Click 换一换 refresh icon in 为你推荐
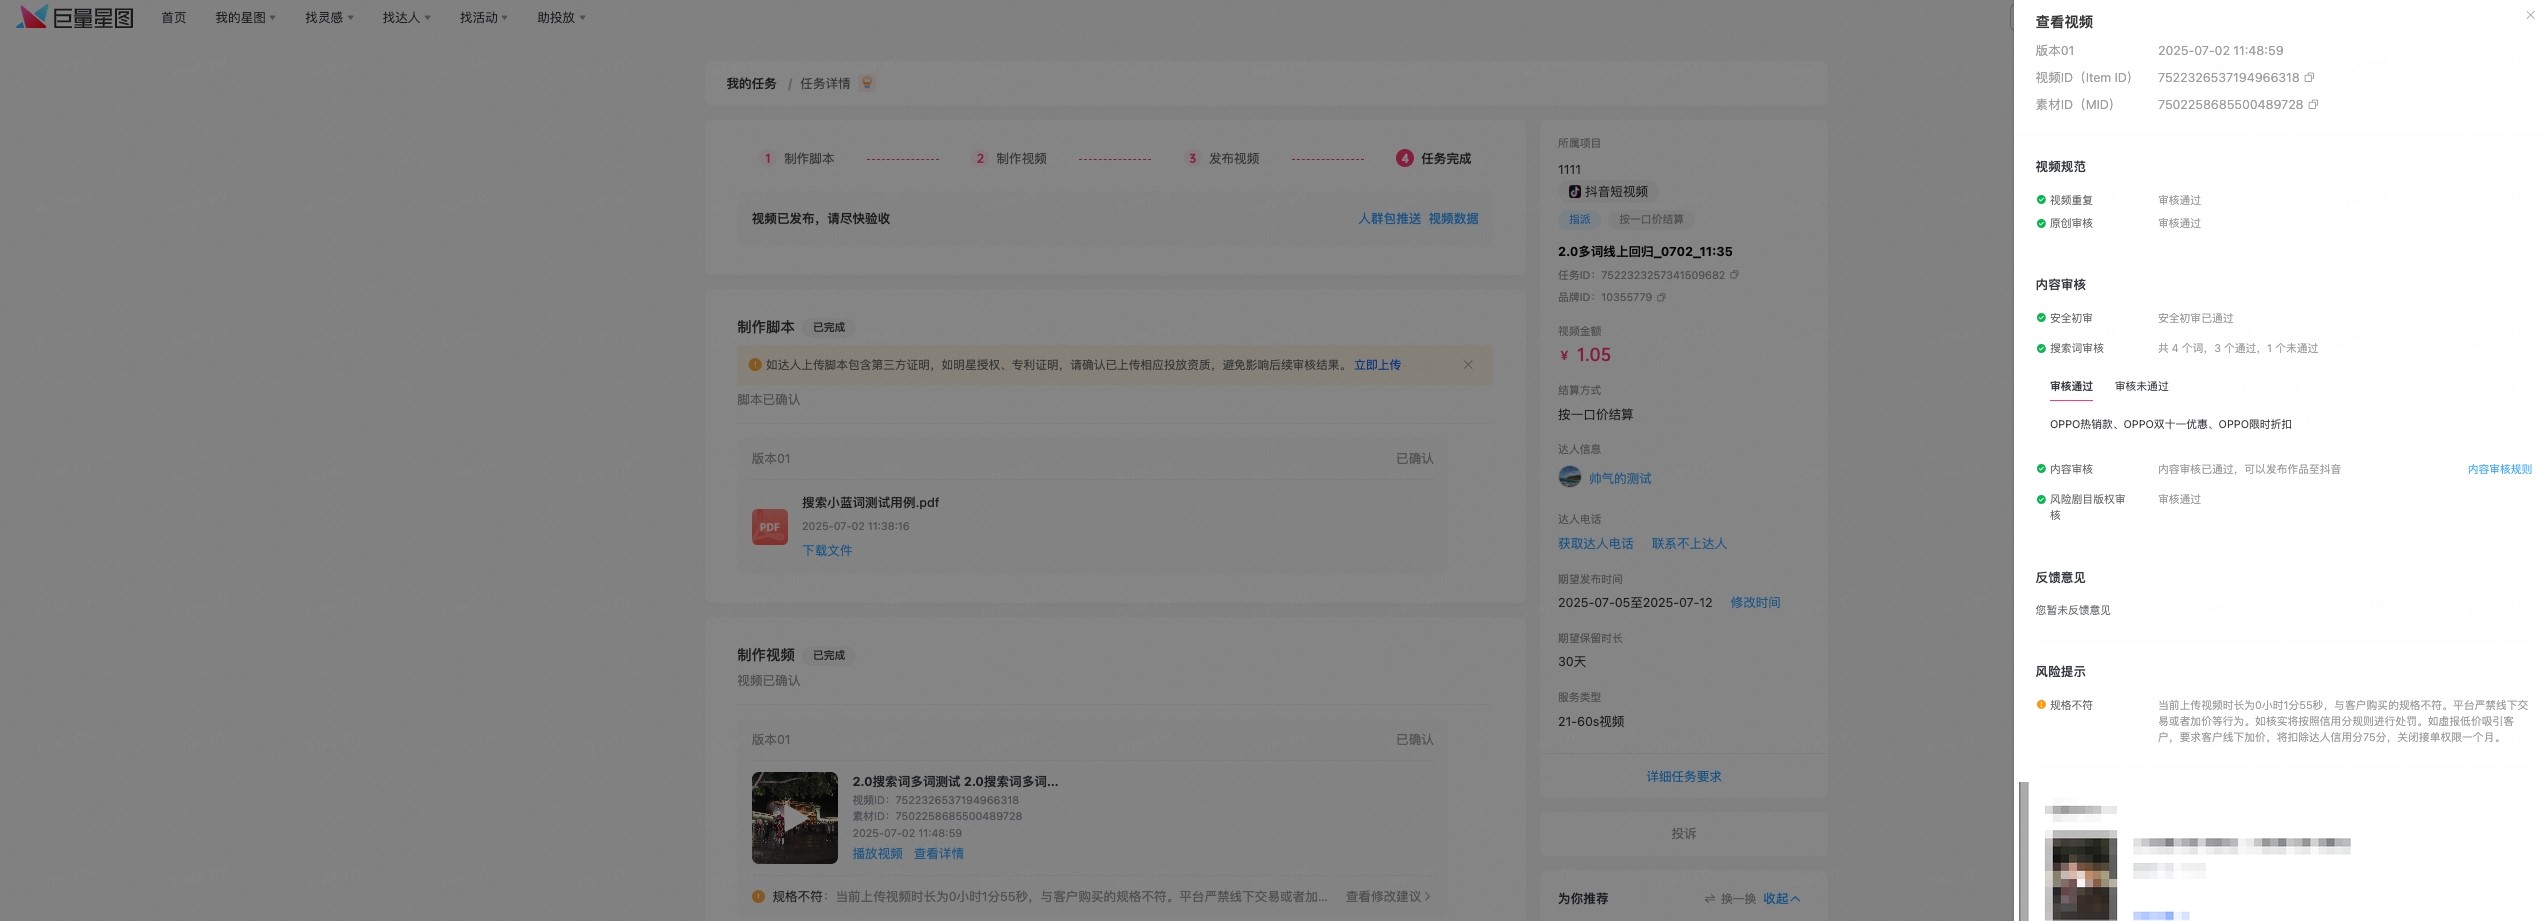Screen dimensions: 2545x921 (x=1709, y=899)
